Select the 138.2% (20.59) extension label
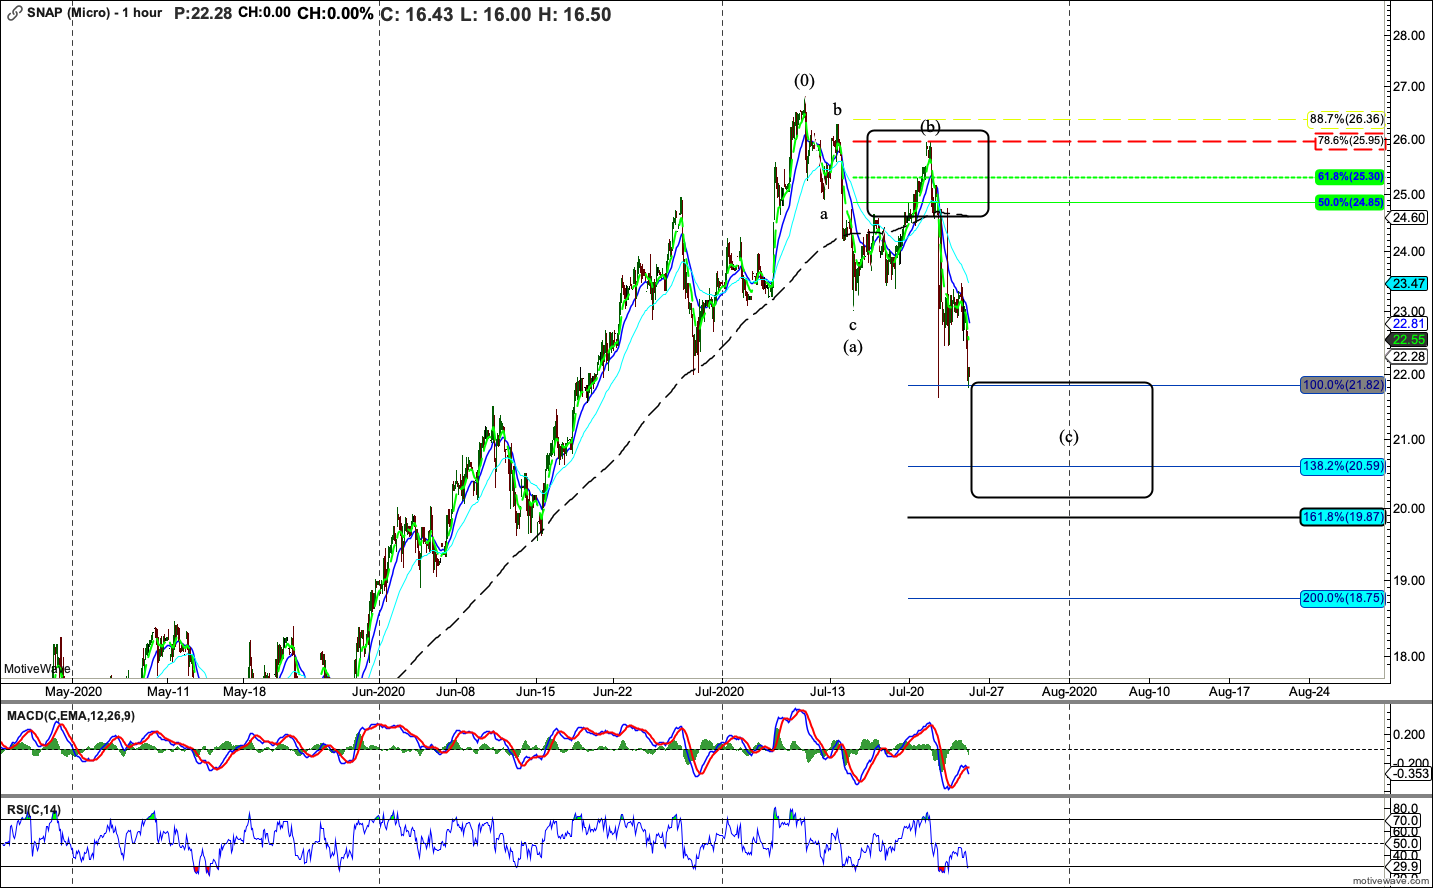The width and height of the screenshot is (1433, 888). tap(1342, 466)
